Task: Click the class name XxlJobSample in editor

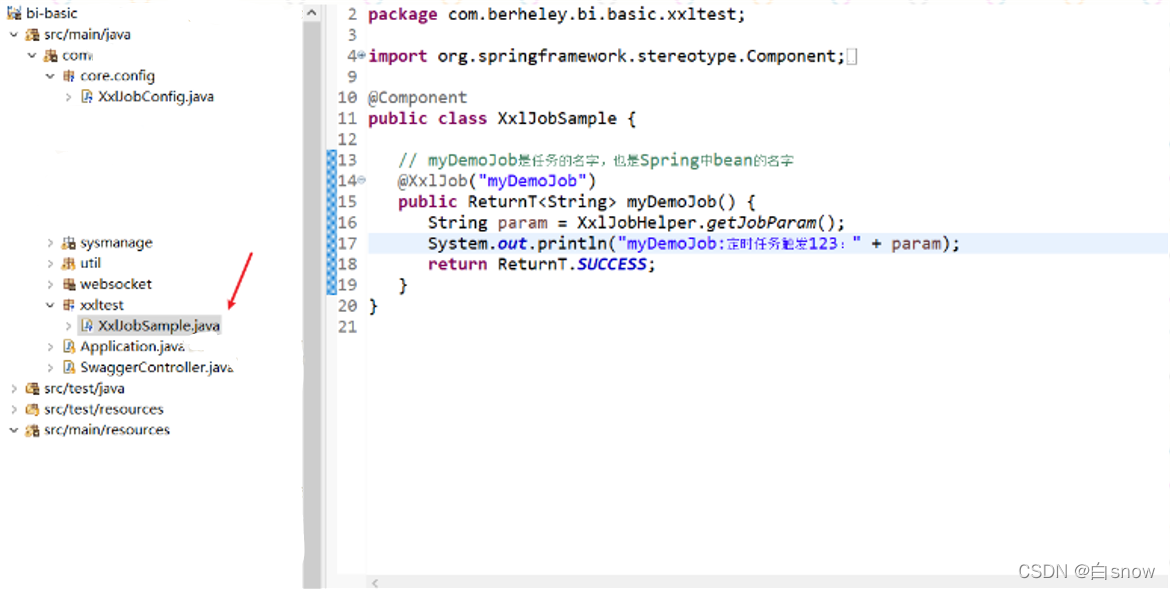Action: [x=557, y=119]
